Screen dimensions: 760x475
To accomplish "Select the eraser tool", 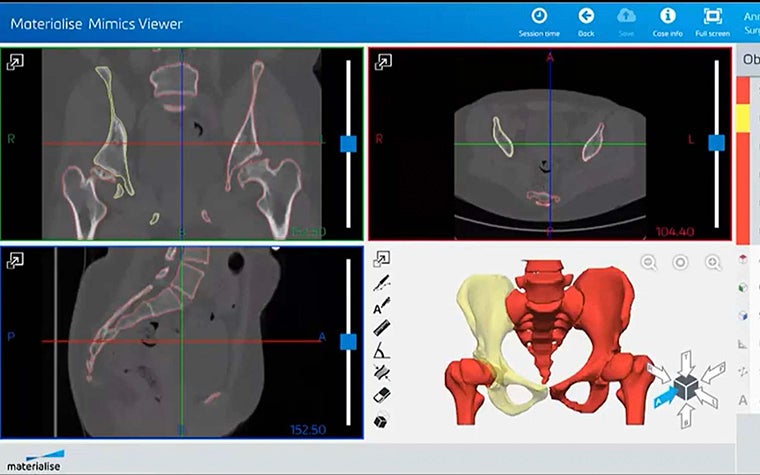I will [381, 395].
